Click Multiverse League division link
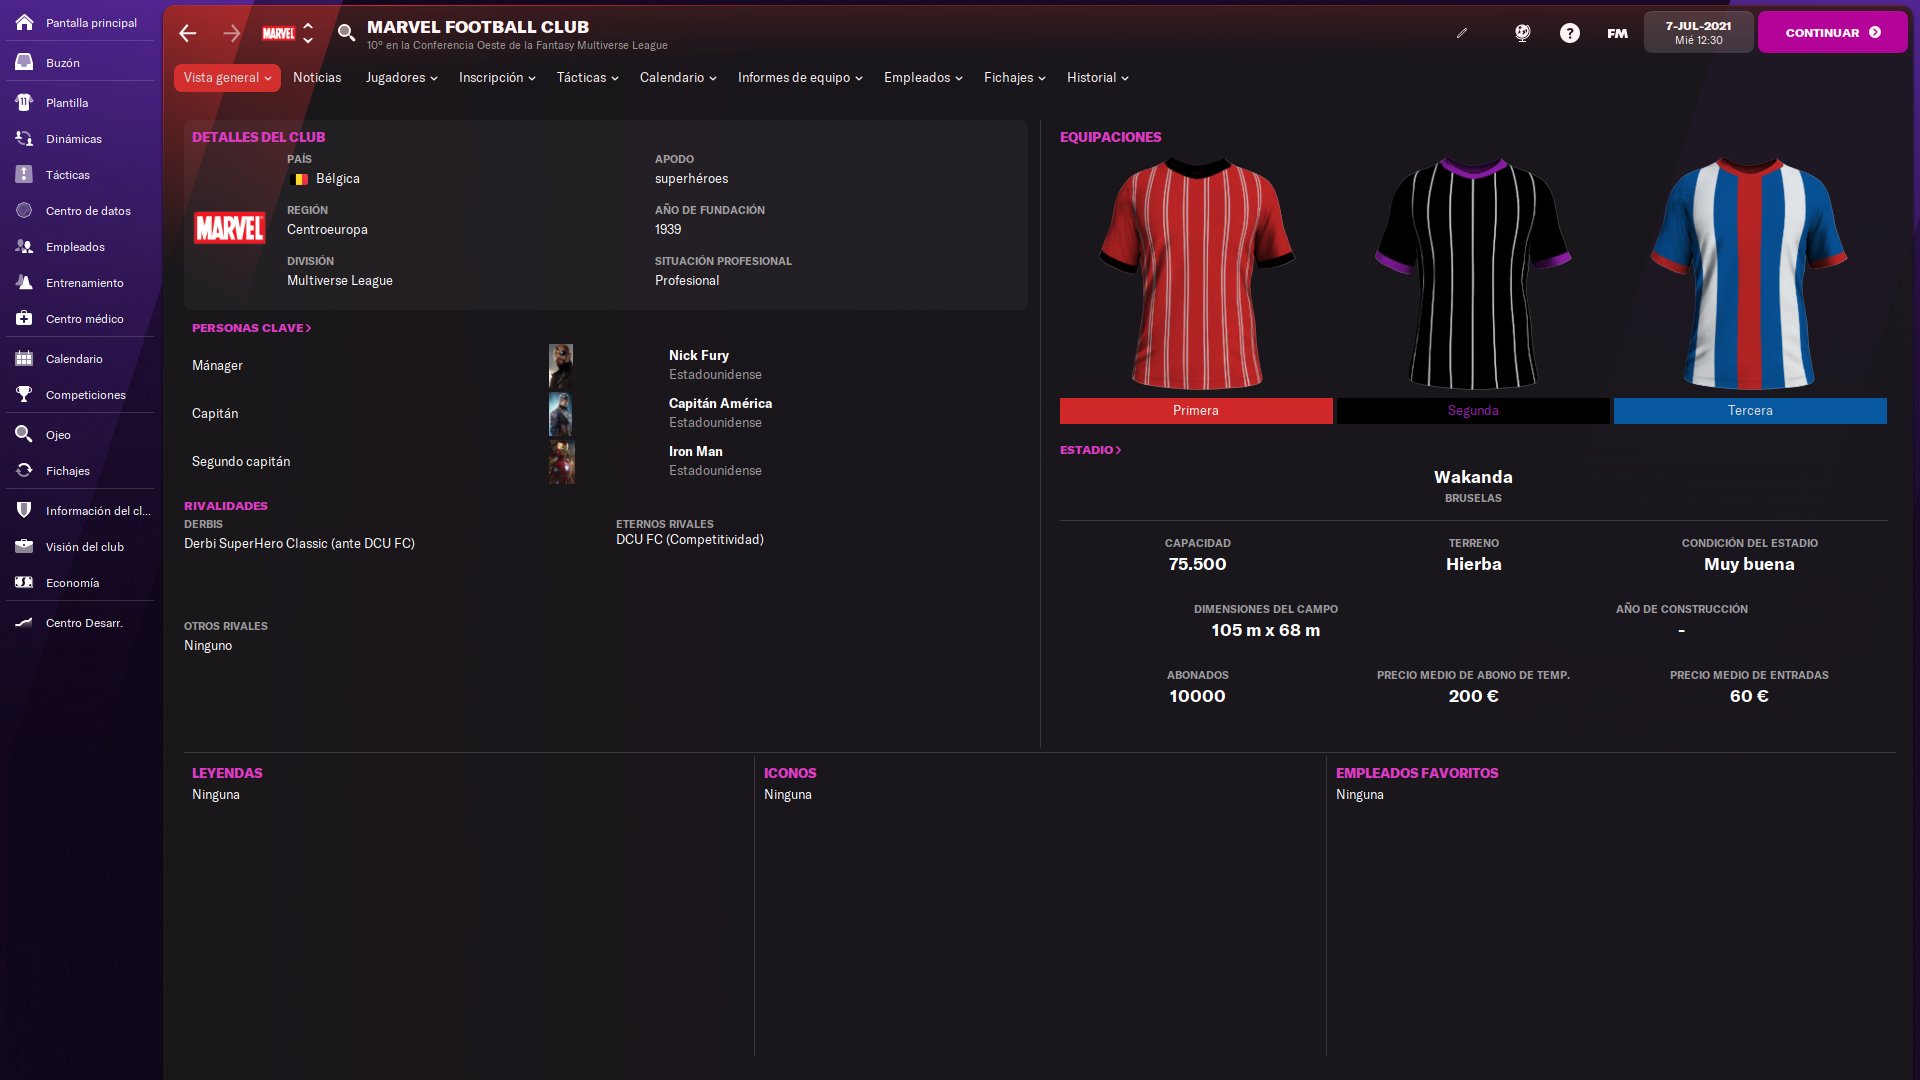Viewport: 1920px width, 1080px height. tap(339, 281)
